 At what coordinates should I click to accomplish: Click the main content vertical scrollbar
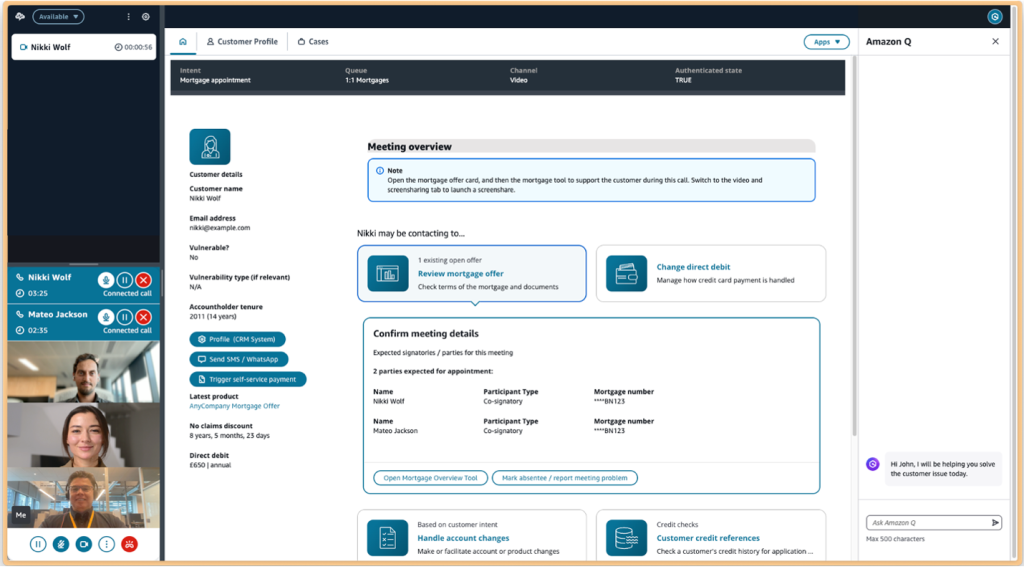854,247
